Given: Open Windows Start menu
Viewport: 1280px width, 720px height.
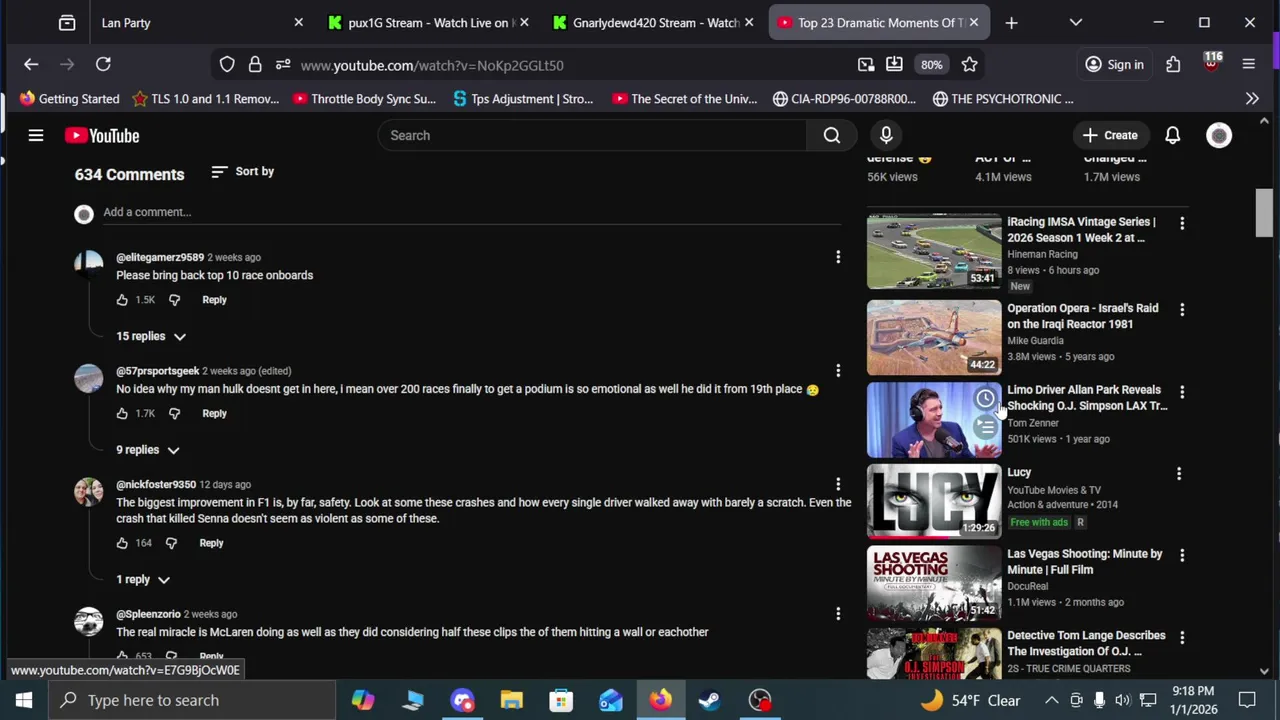Looking at the screenshot, I should click(24, 700).
